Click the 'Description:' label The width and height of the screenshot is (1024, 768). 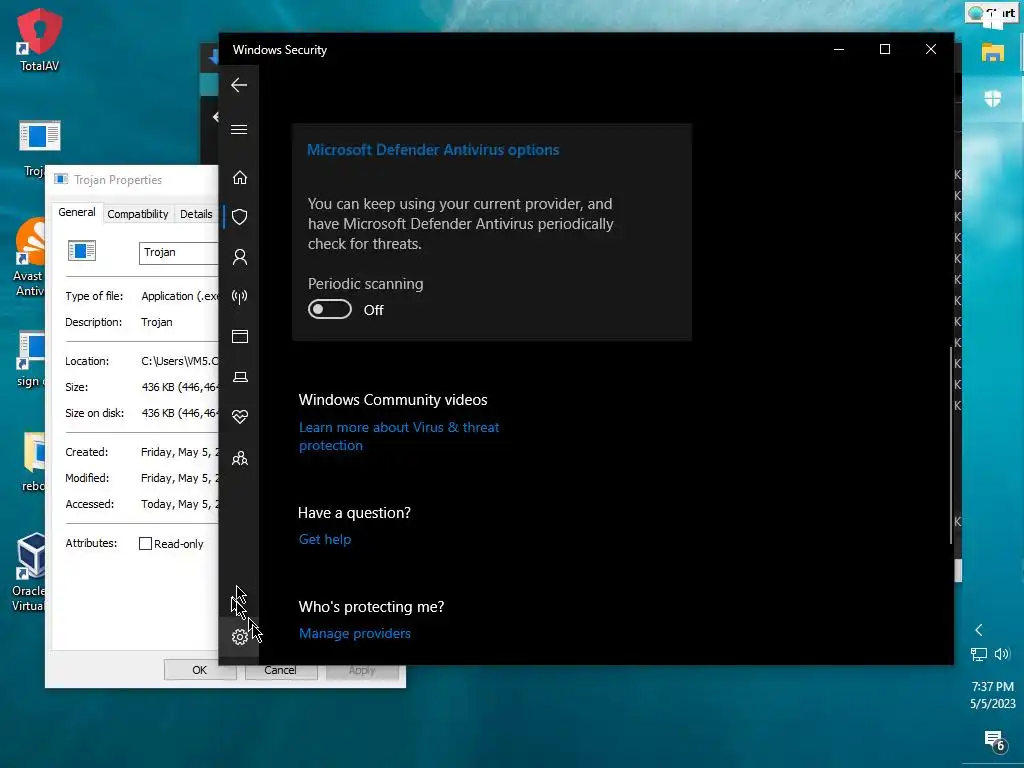pyautogui.click(x=93, y=322)
